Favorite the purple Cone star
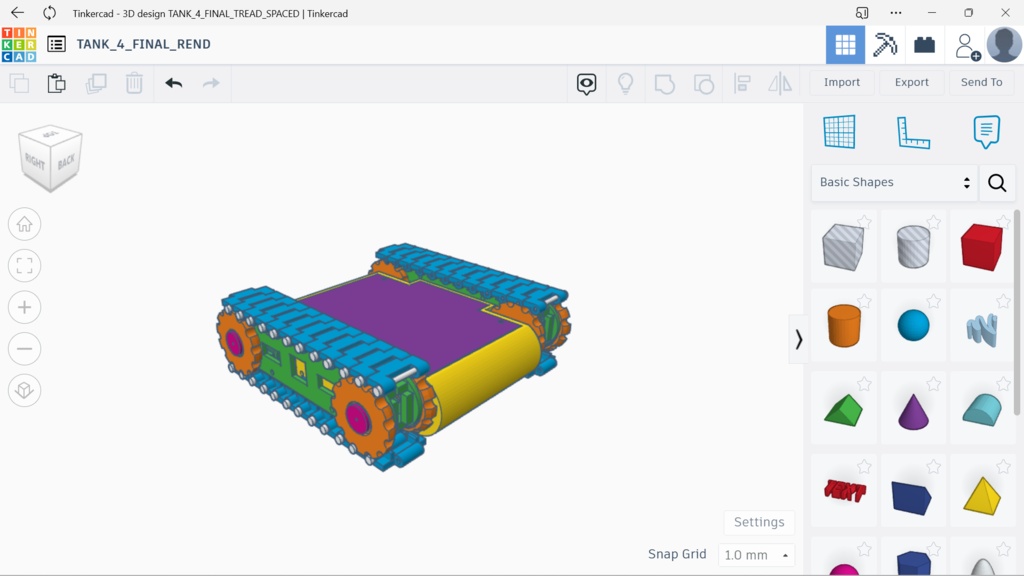The image size is (1024, 576). [x=934, y=384]
